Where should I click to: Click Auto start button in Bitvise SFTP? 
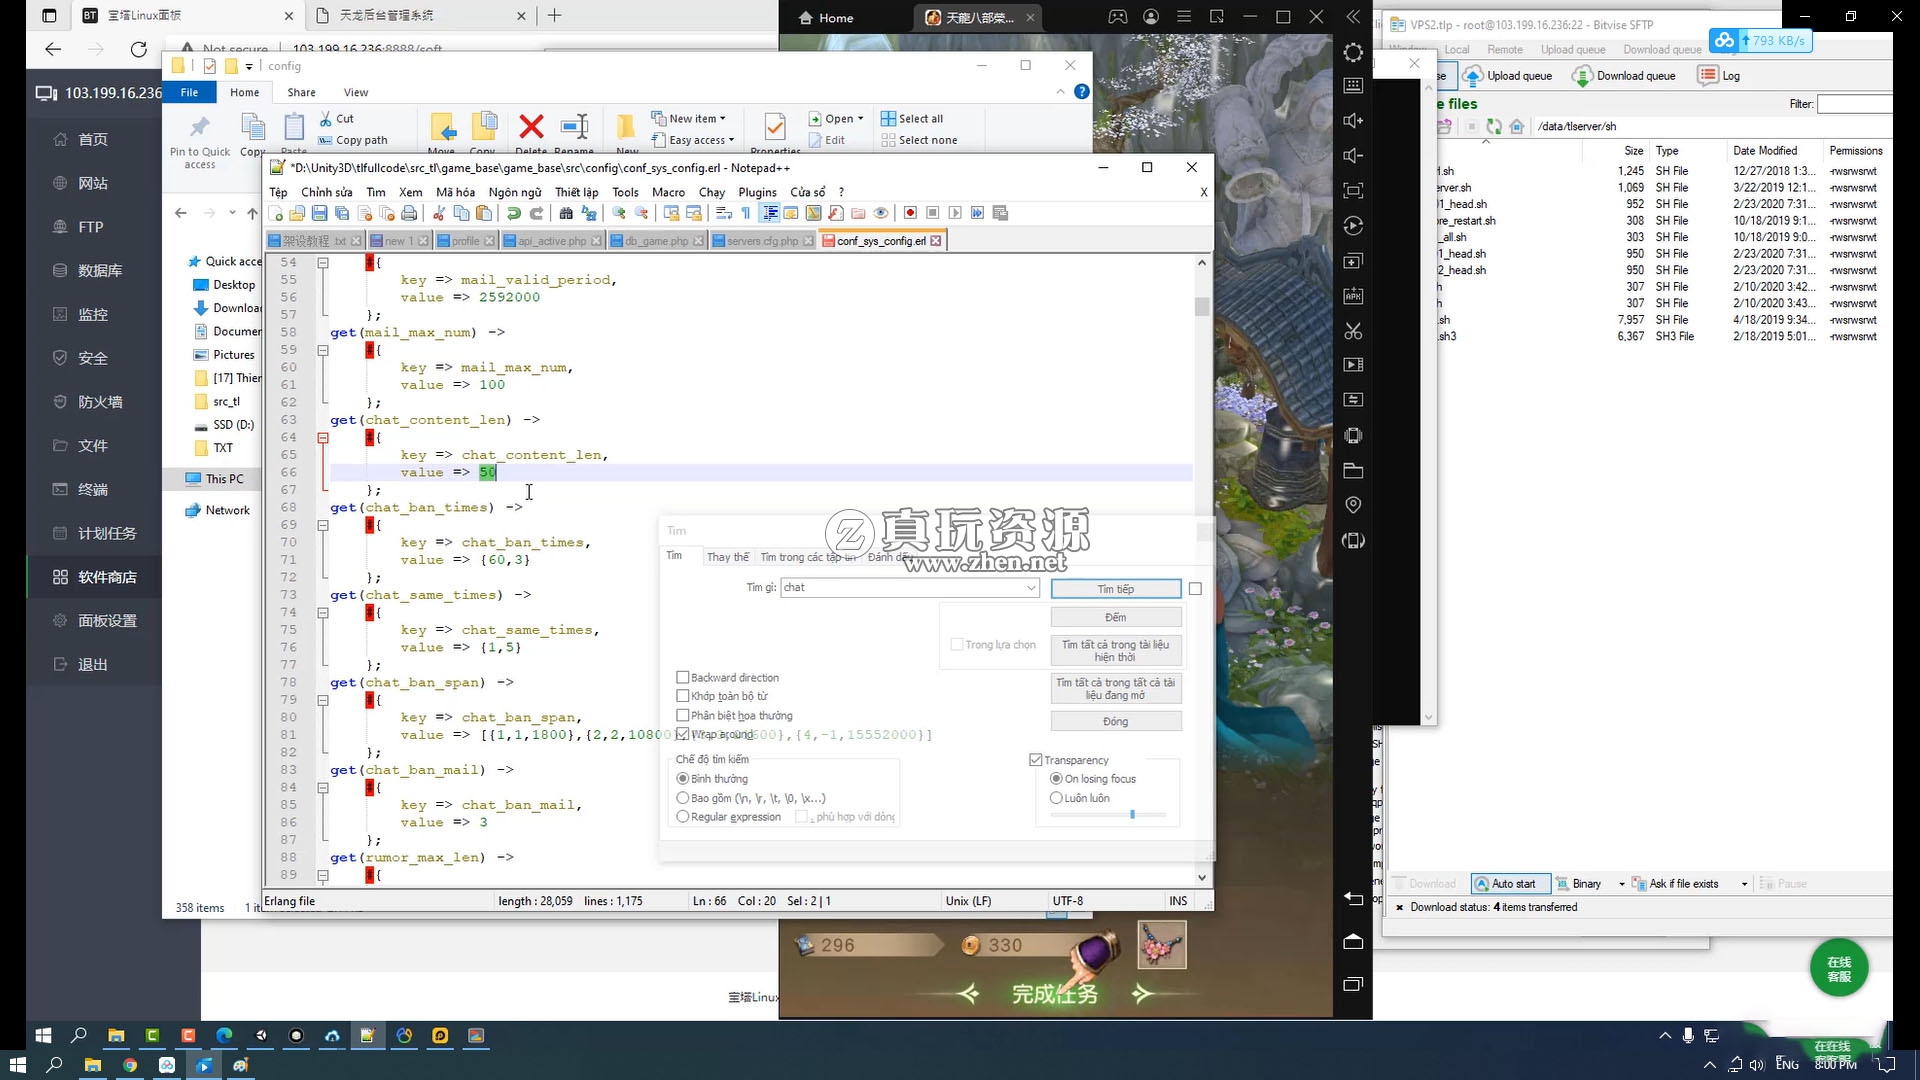click(1511, 884)
